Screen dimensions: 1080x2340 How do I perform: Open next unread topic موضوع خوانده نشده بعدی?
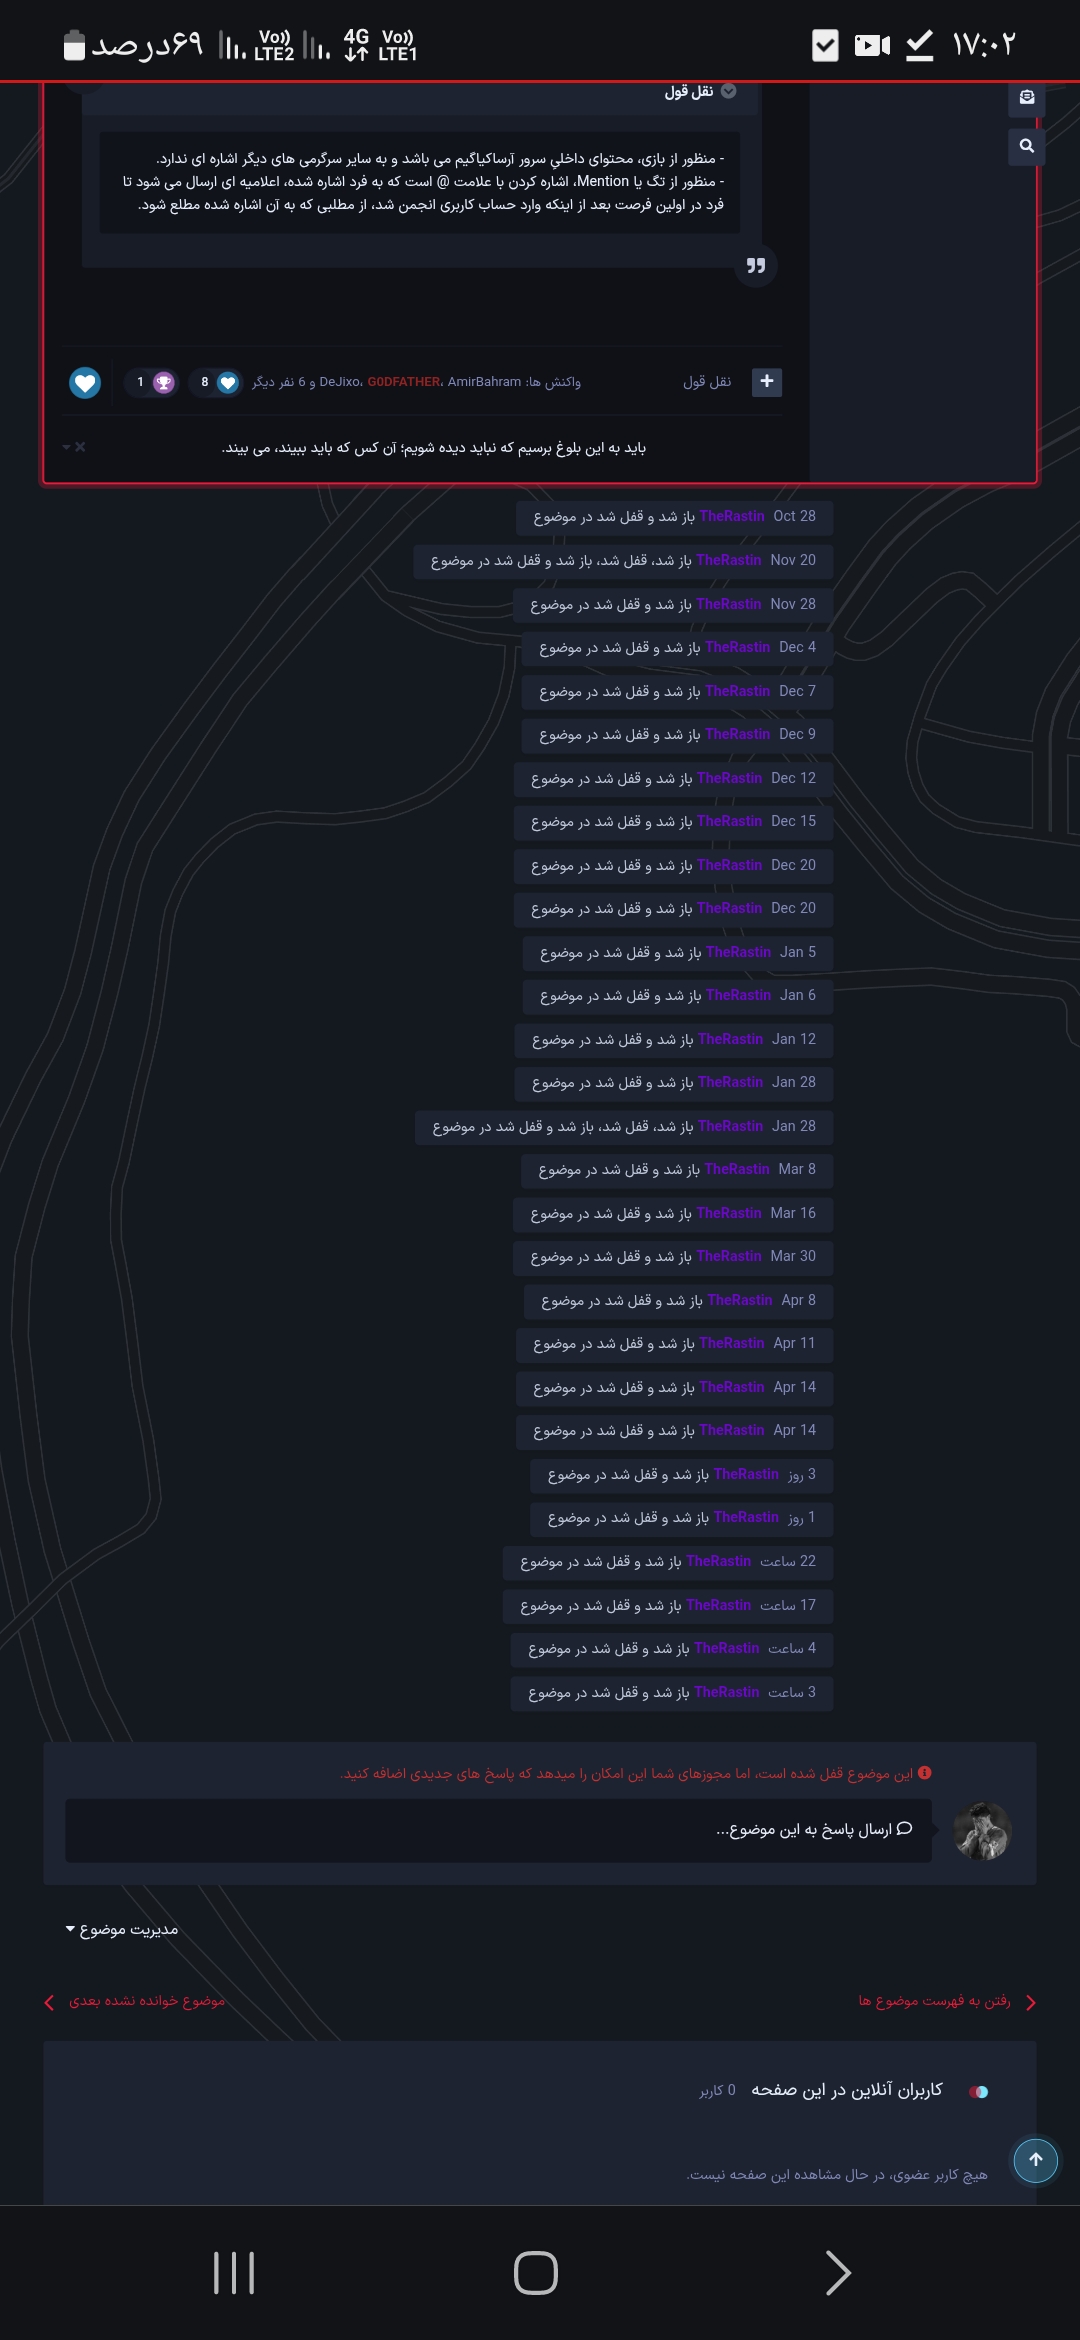[147, 2001]
